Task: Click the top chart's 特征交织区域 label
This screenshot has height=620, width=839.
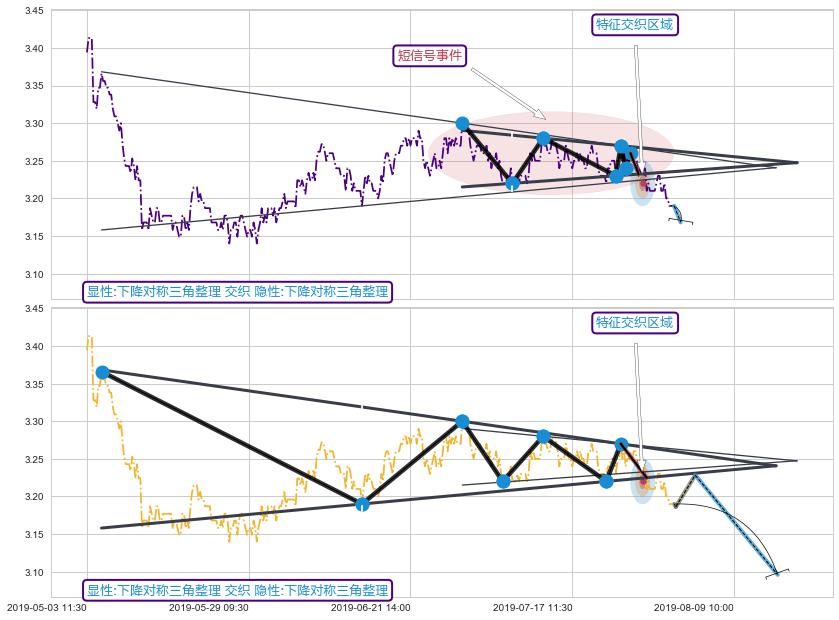Action: tap(635, 24)
